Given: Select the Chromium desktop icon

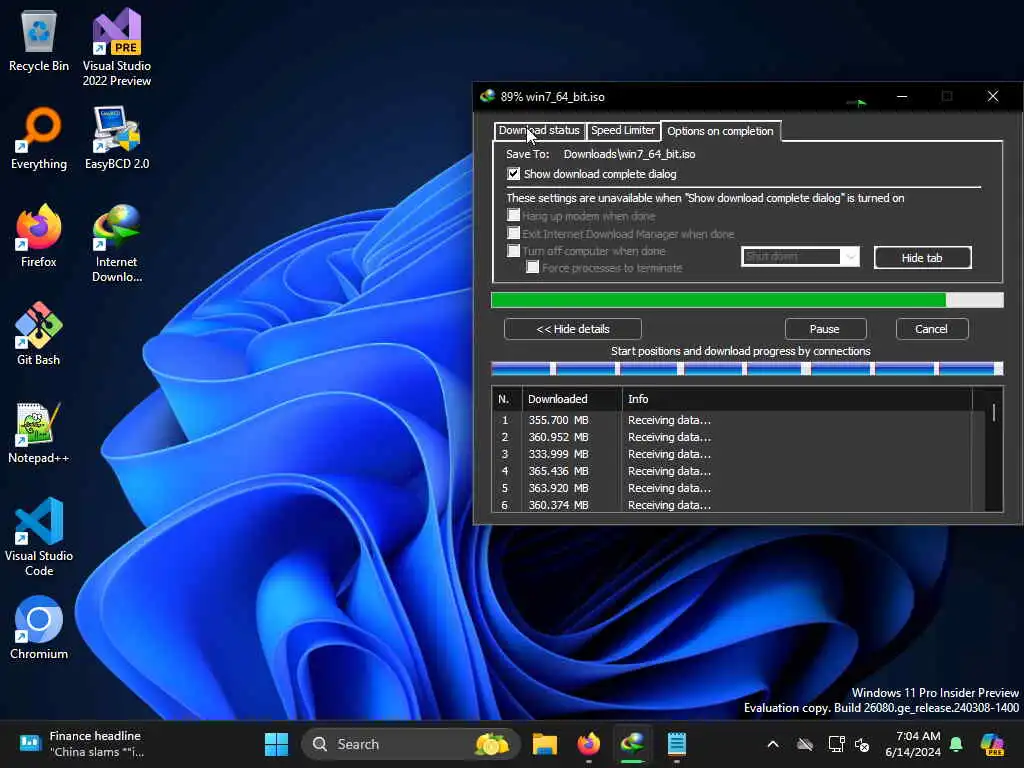Looking at the screenshot, I should pyautogui.click(x=39, y=628).
